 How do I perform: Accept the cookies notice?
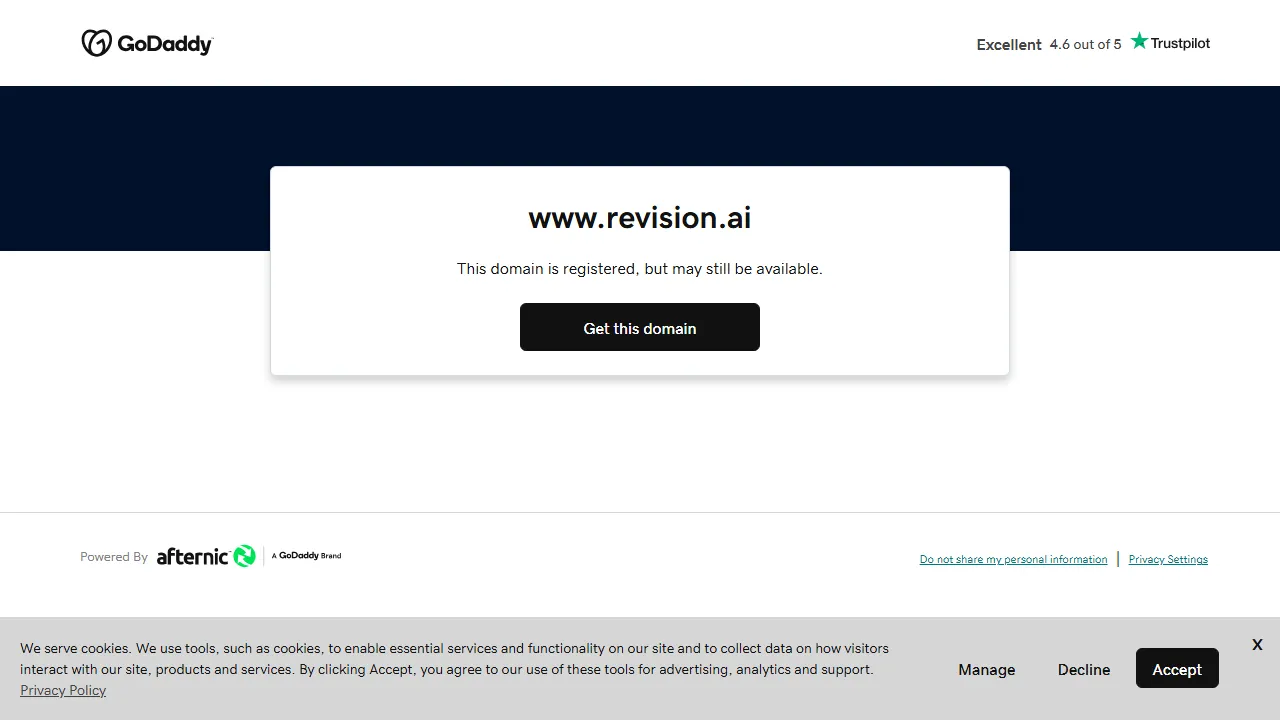click(x=1177, y=668)
